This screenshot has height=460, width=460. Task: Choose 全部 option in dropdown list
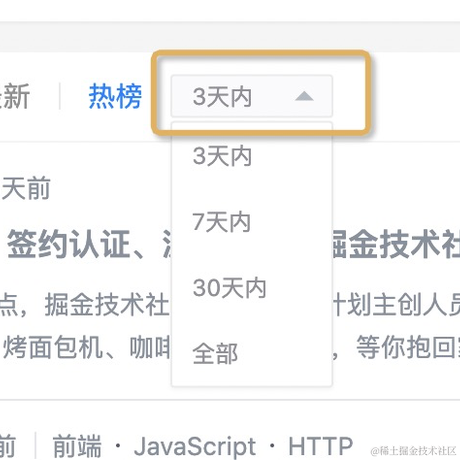click(252, 354)
